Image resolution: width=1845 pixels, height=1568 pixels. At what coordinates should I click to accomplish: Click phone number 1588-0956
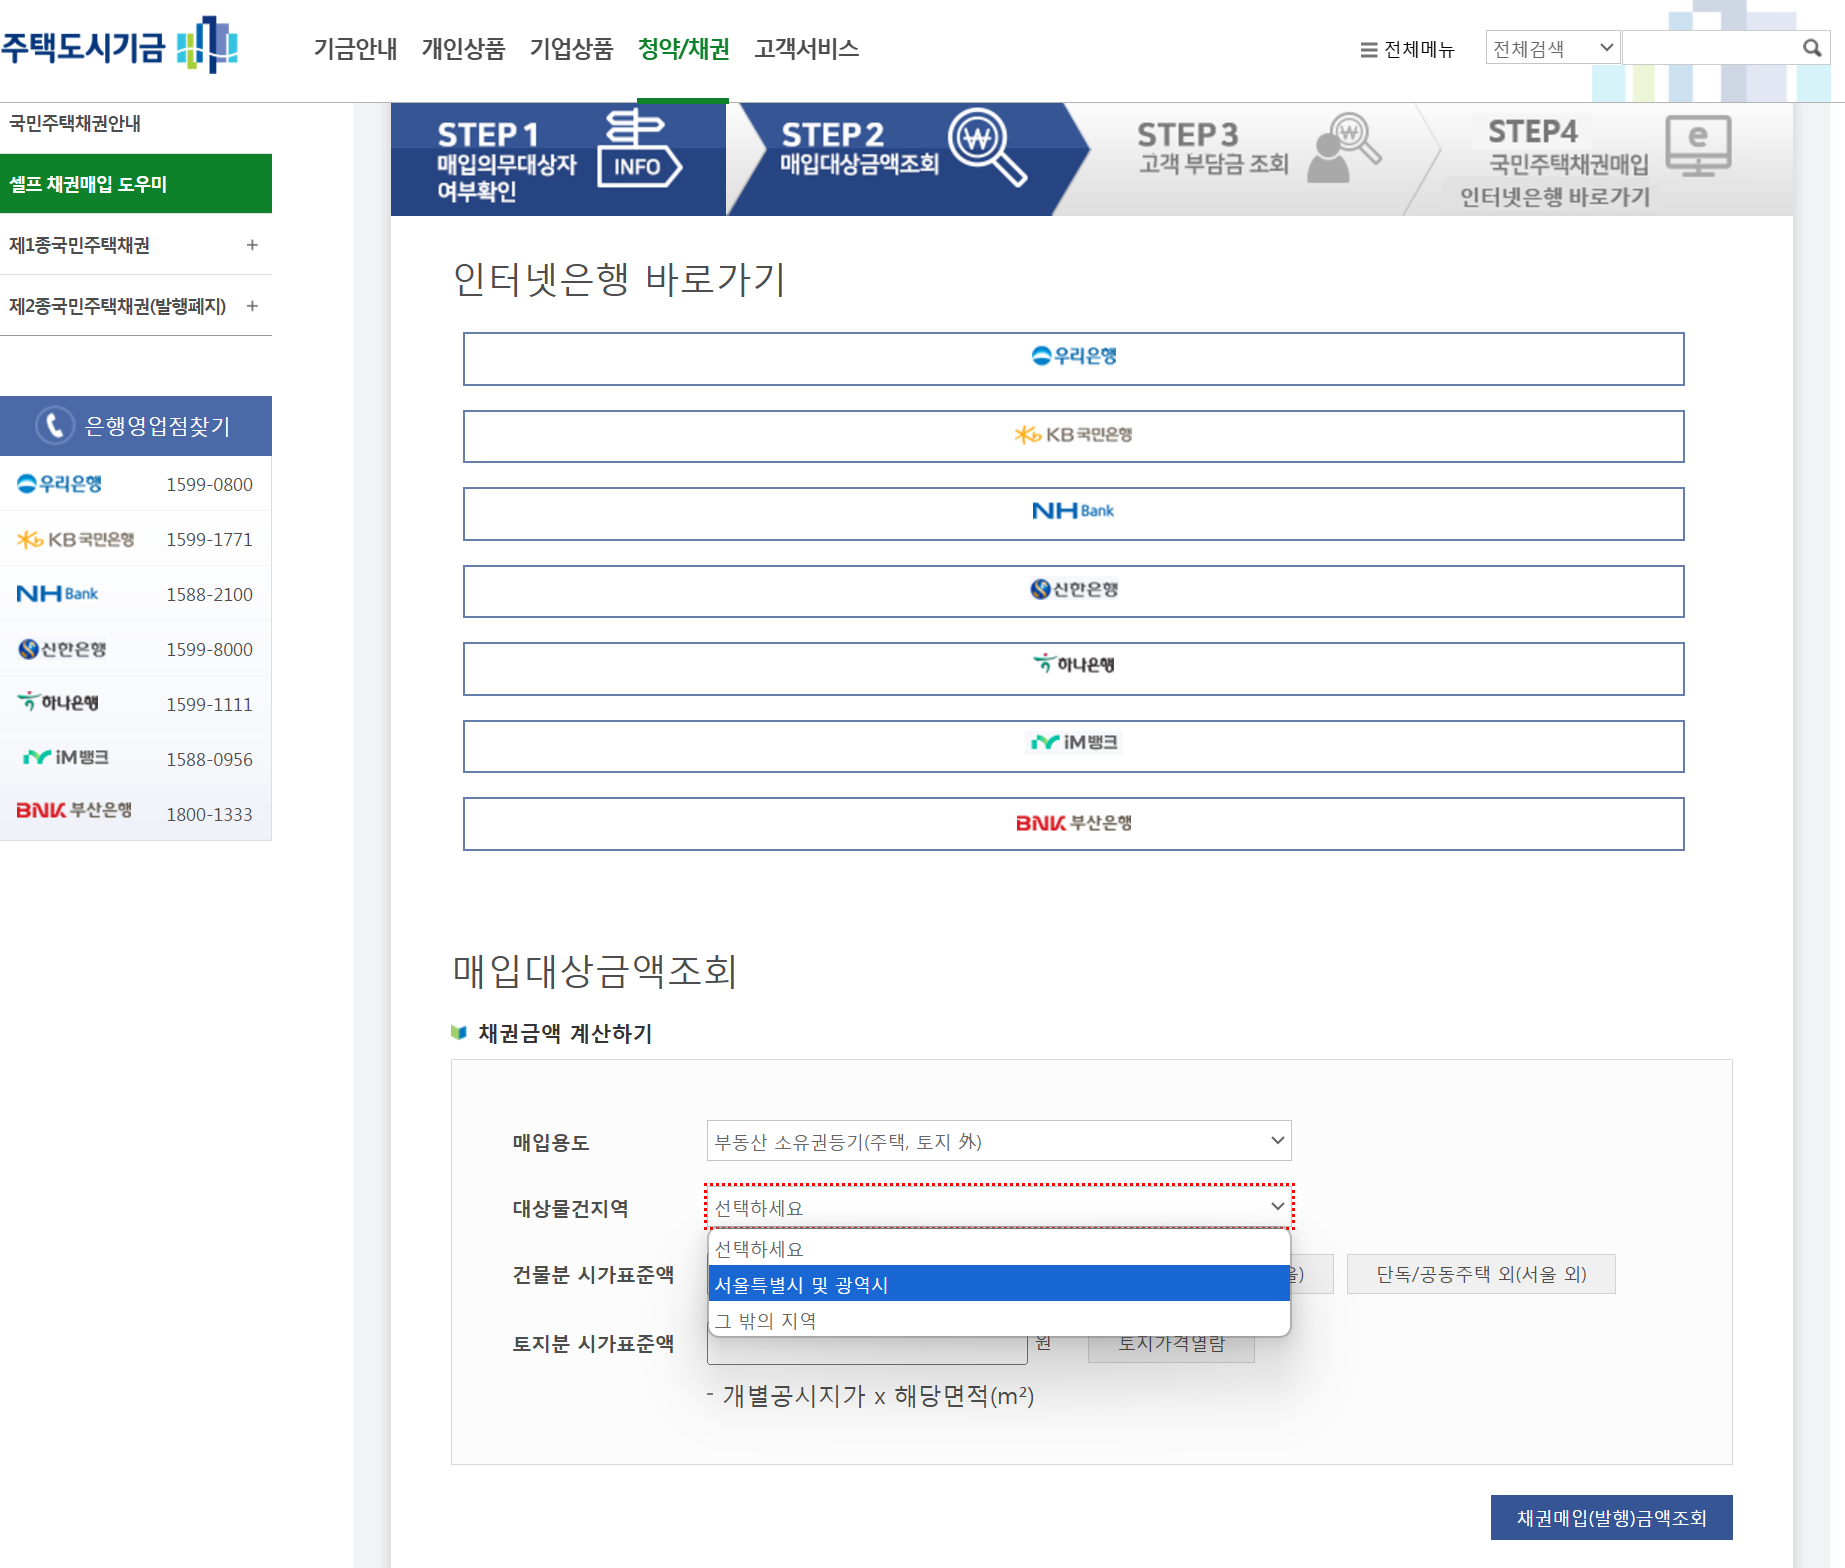(x=209, y=760)
